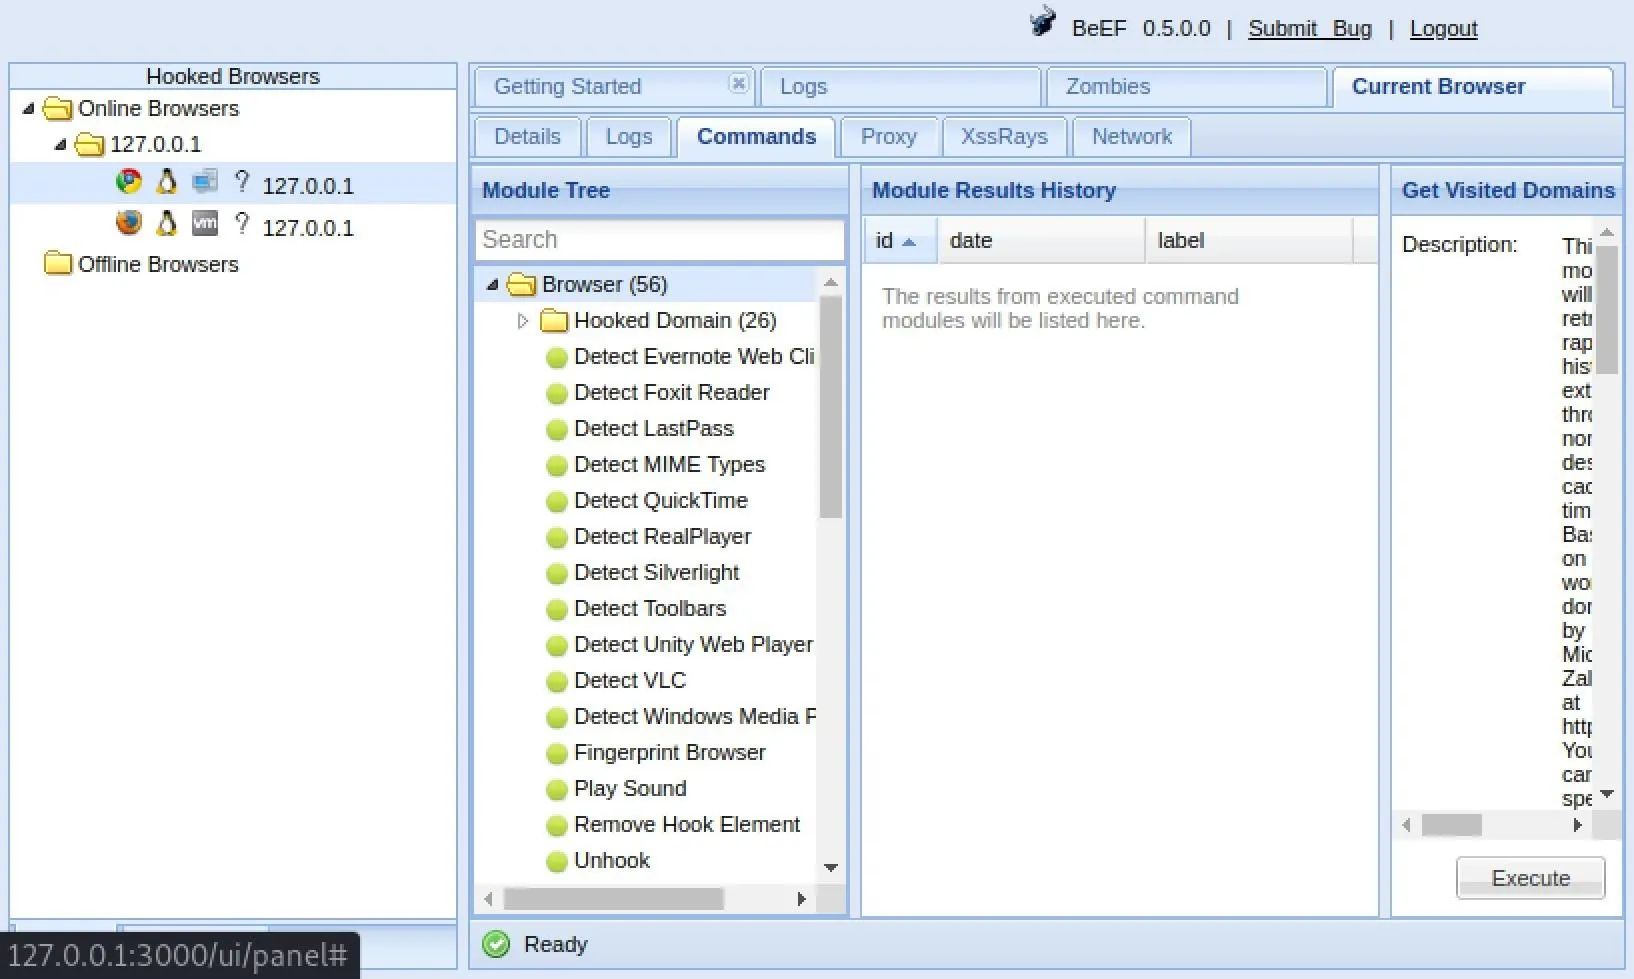The image size is (1634, 979).
Task: Click the question mark icon in Chrome row
Action: tap(241, 181)
